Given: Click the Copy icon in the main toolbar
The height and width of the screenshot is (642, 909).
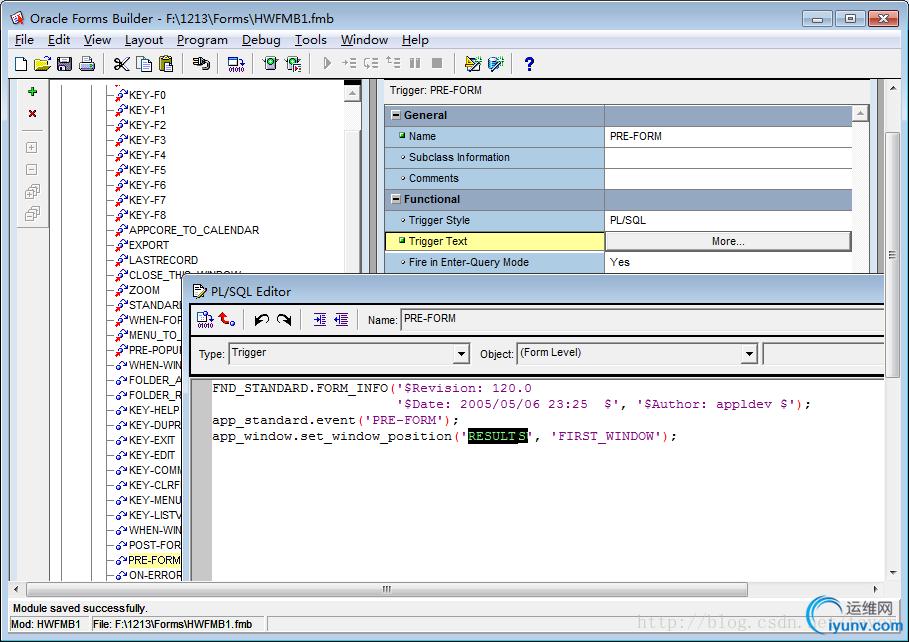Looking at the screenshot, I should click(x=144, y=64).
